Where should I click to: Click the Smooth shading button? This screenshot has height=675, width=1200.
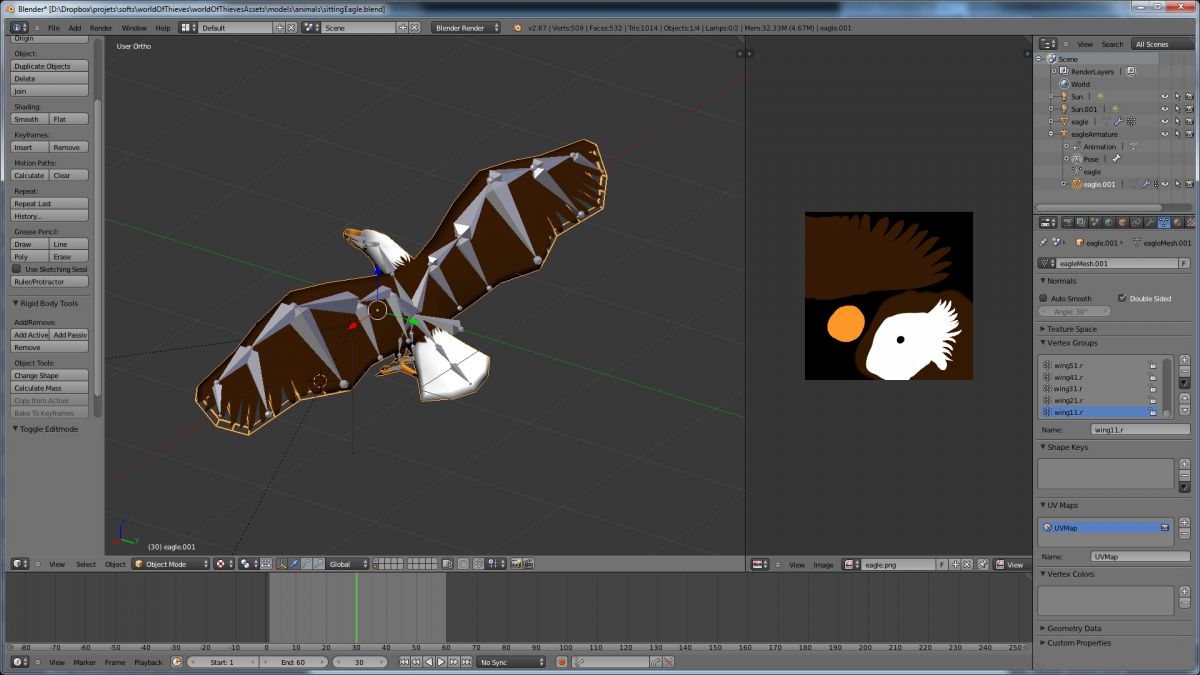pos(30,119)
